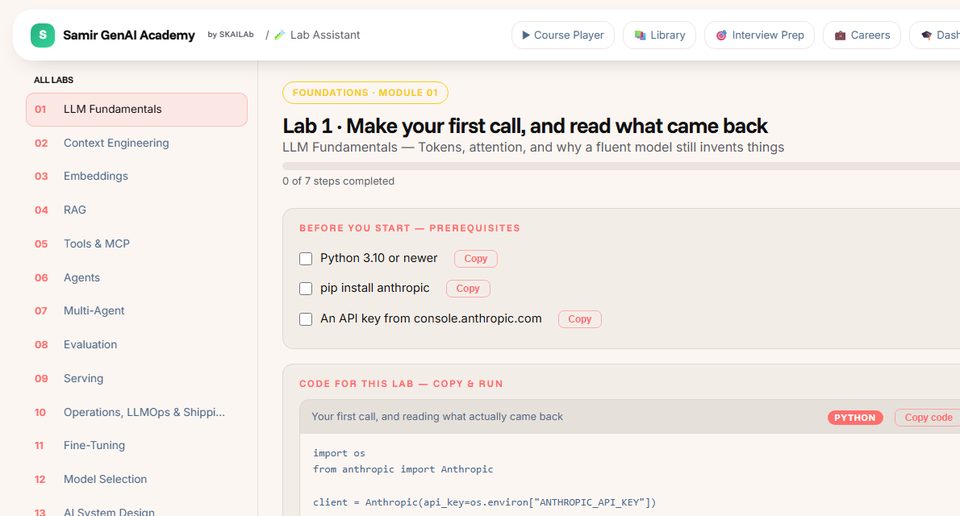This screenshot has height=516, width=960.
Task: Copy the console.anthropic.com API key line
Action: tap(579, 319)
